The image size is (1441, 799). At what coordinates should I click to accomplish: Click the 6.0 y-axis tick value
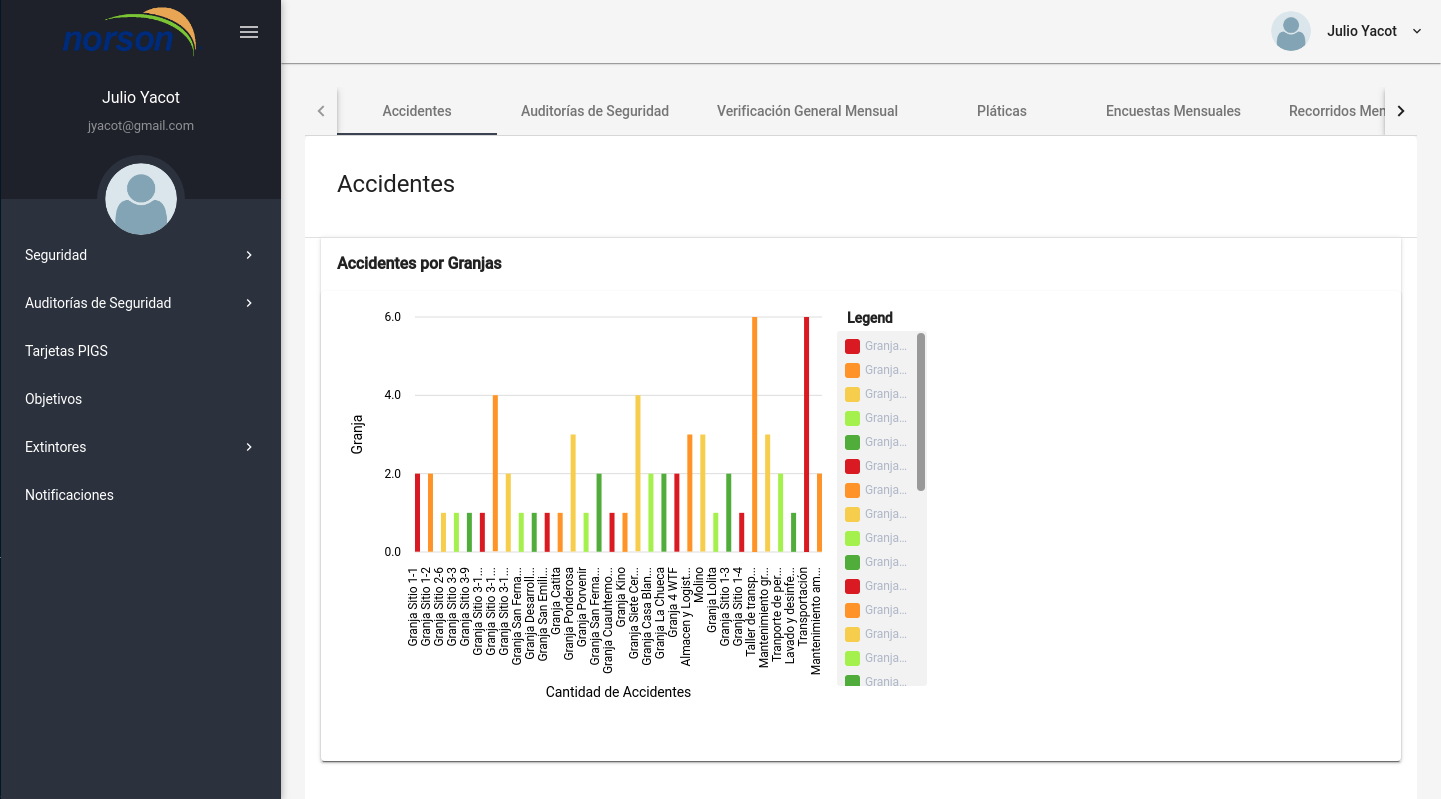tap(392, 317)
